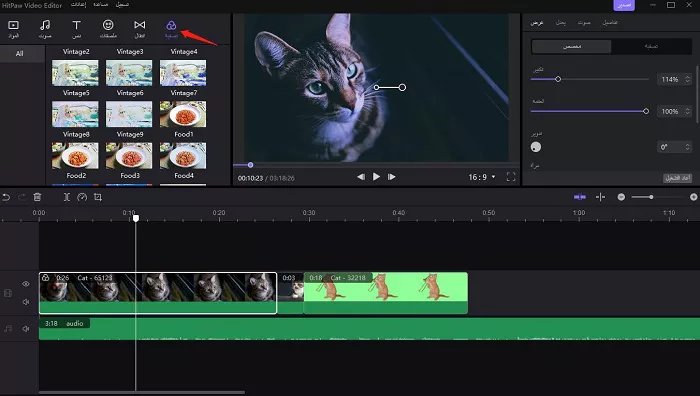Select the crop tool in the timeline toolbar

98,197
